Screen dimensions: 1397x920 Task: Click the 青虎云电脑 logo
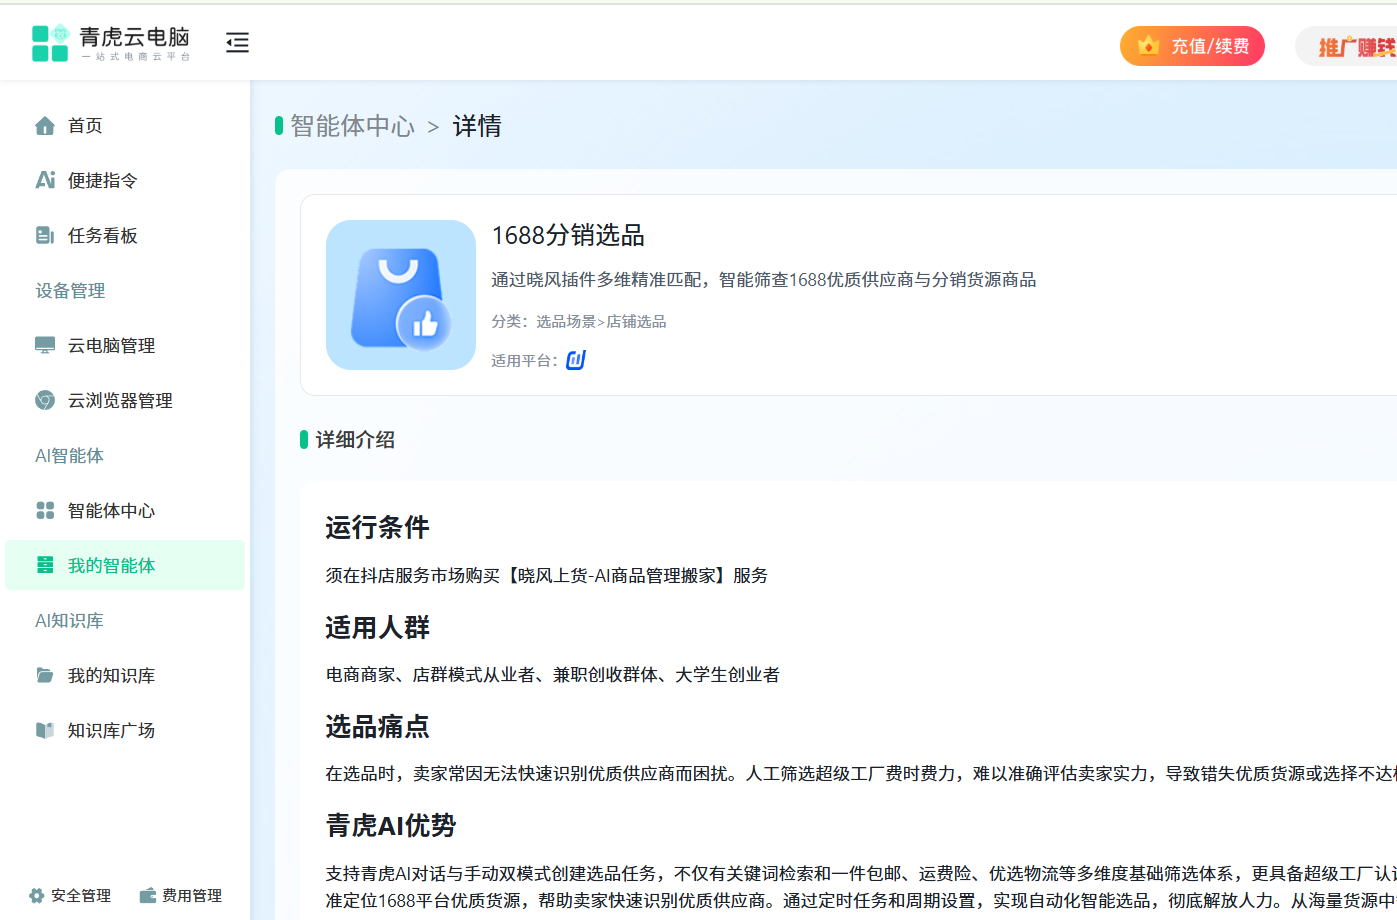point(110,43)
